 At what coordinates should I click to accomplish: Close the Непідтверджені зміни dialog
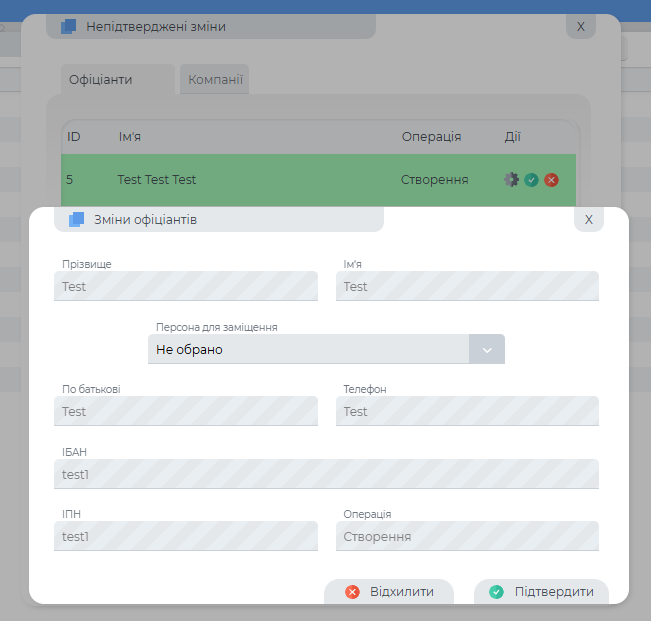coord(580,27)
